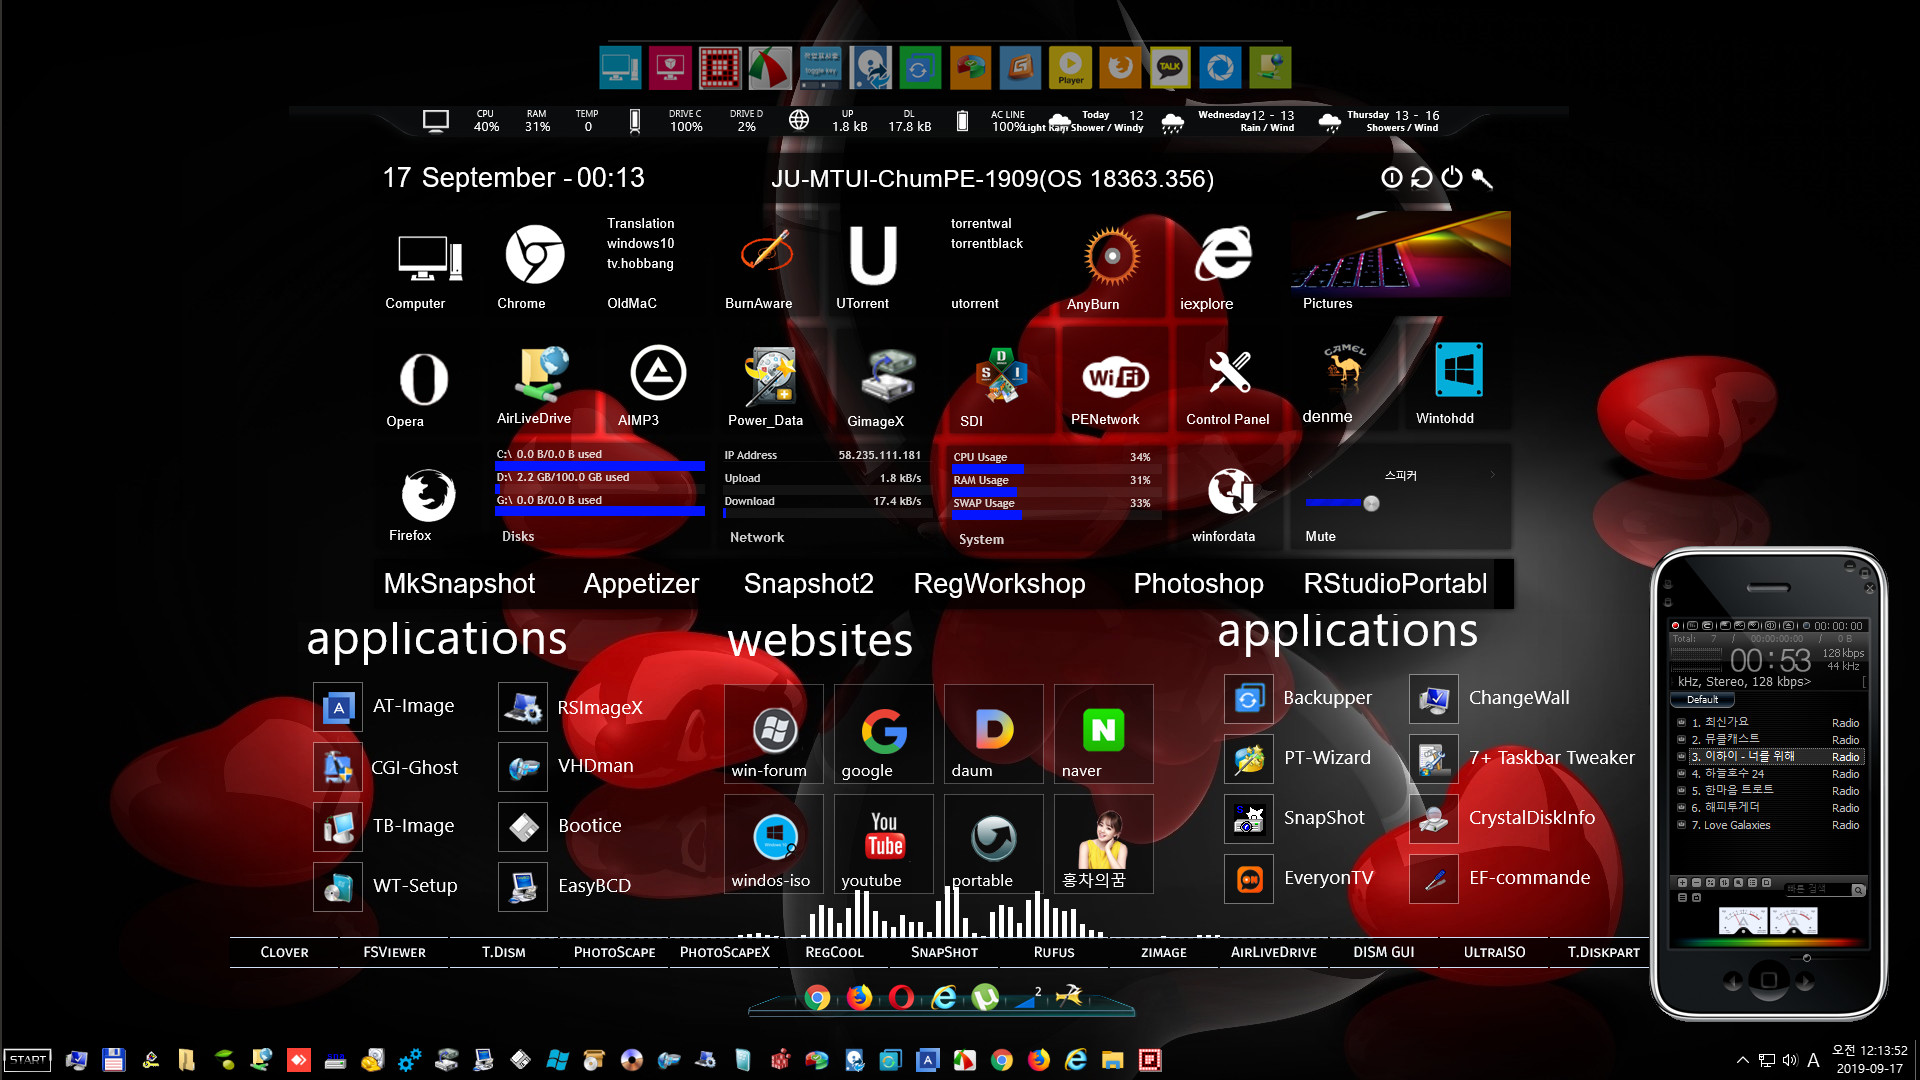Select FSVIEWER in bottom menu strip

click(x=394, y=953)
